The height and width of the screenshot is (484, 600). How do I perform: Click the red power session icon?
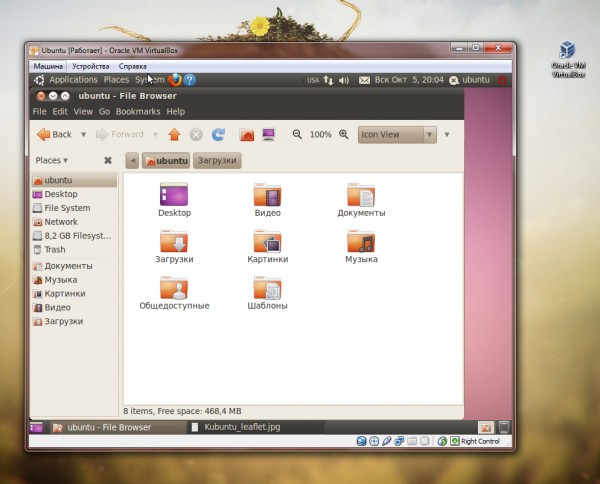pyautogui.click(x=502, y=80)
